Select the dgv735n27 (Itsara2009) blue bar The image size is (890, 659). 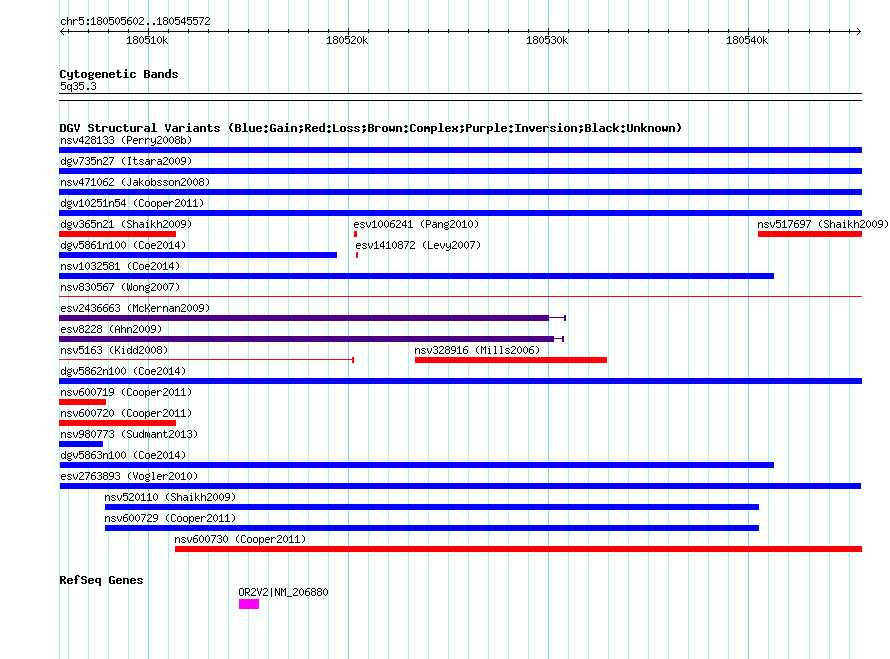coord(460,171)
